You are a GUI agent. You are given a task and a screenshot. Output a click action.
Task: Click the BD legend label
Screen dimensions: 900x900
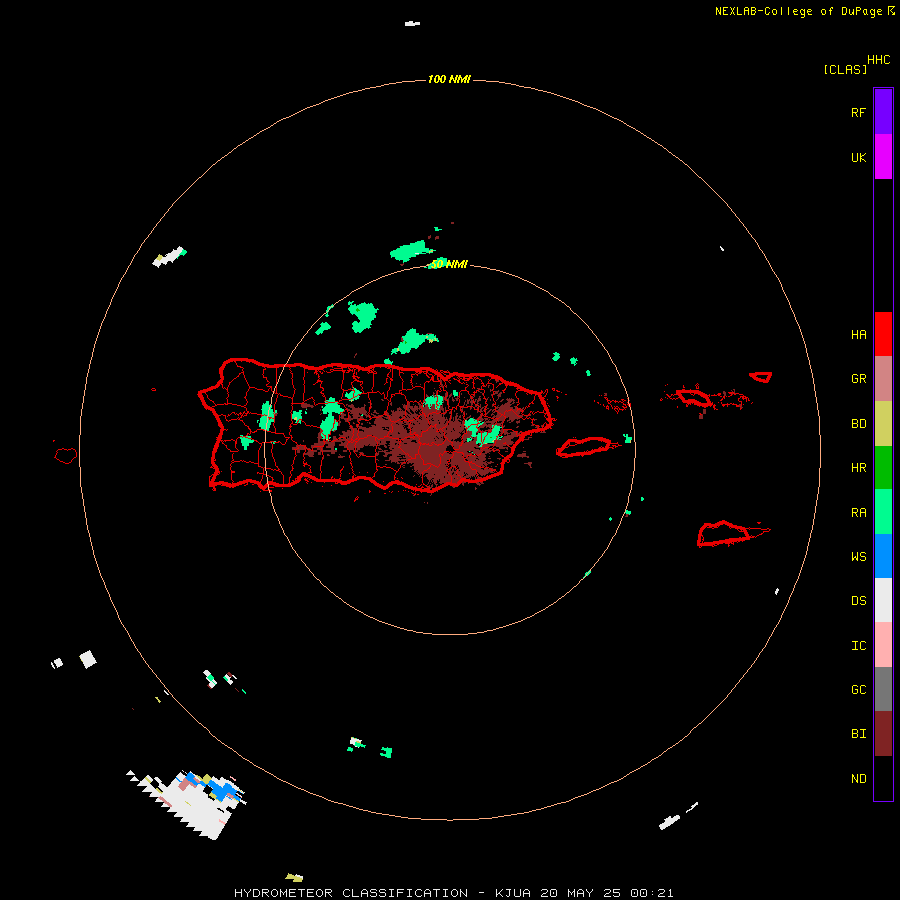pos(858,424)
